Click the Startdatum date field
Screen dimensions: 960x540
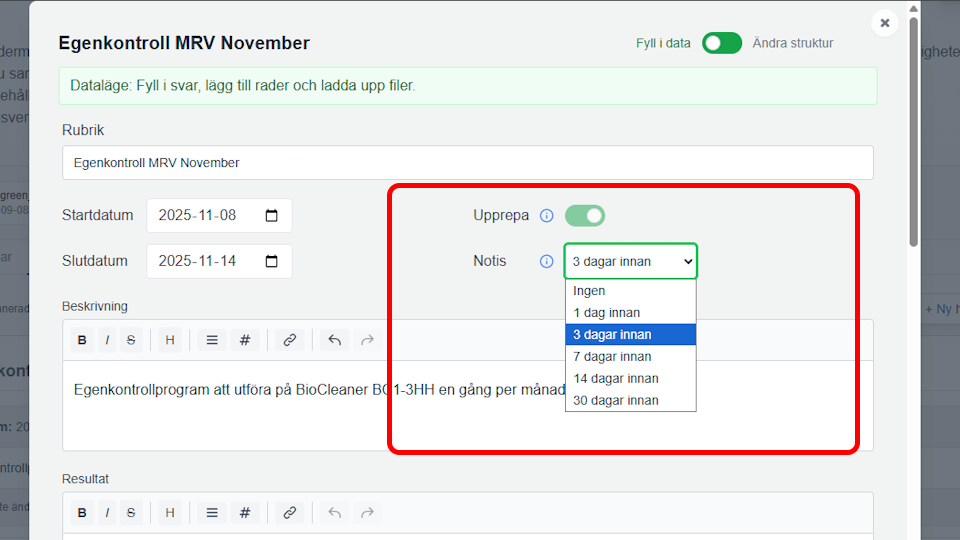tap(219, 216)
